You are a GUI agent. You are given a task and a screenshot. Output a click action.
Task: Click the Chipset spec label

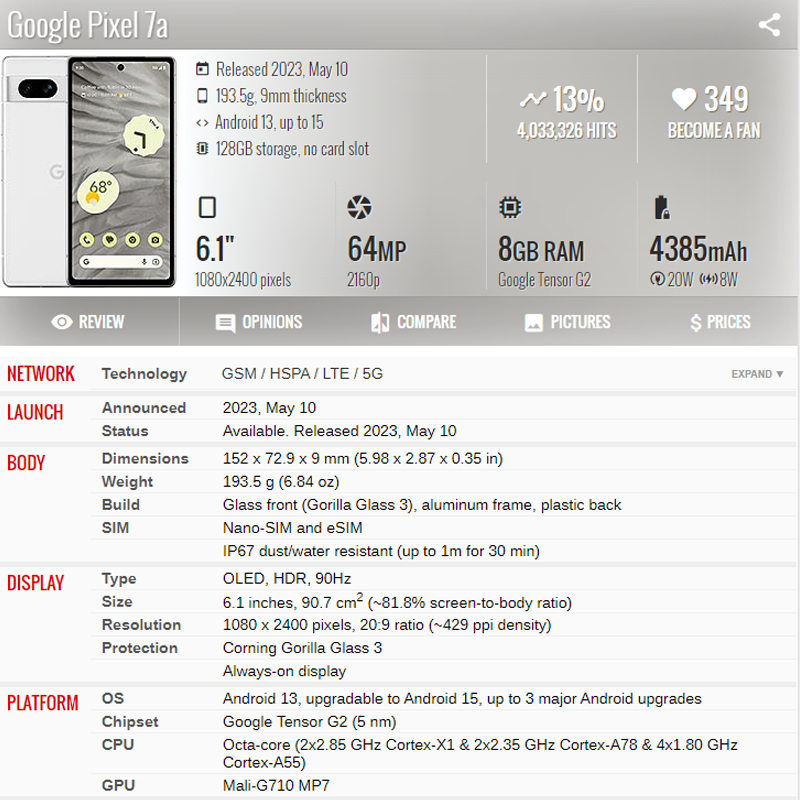[130, 721]
